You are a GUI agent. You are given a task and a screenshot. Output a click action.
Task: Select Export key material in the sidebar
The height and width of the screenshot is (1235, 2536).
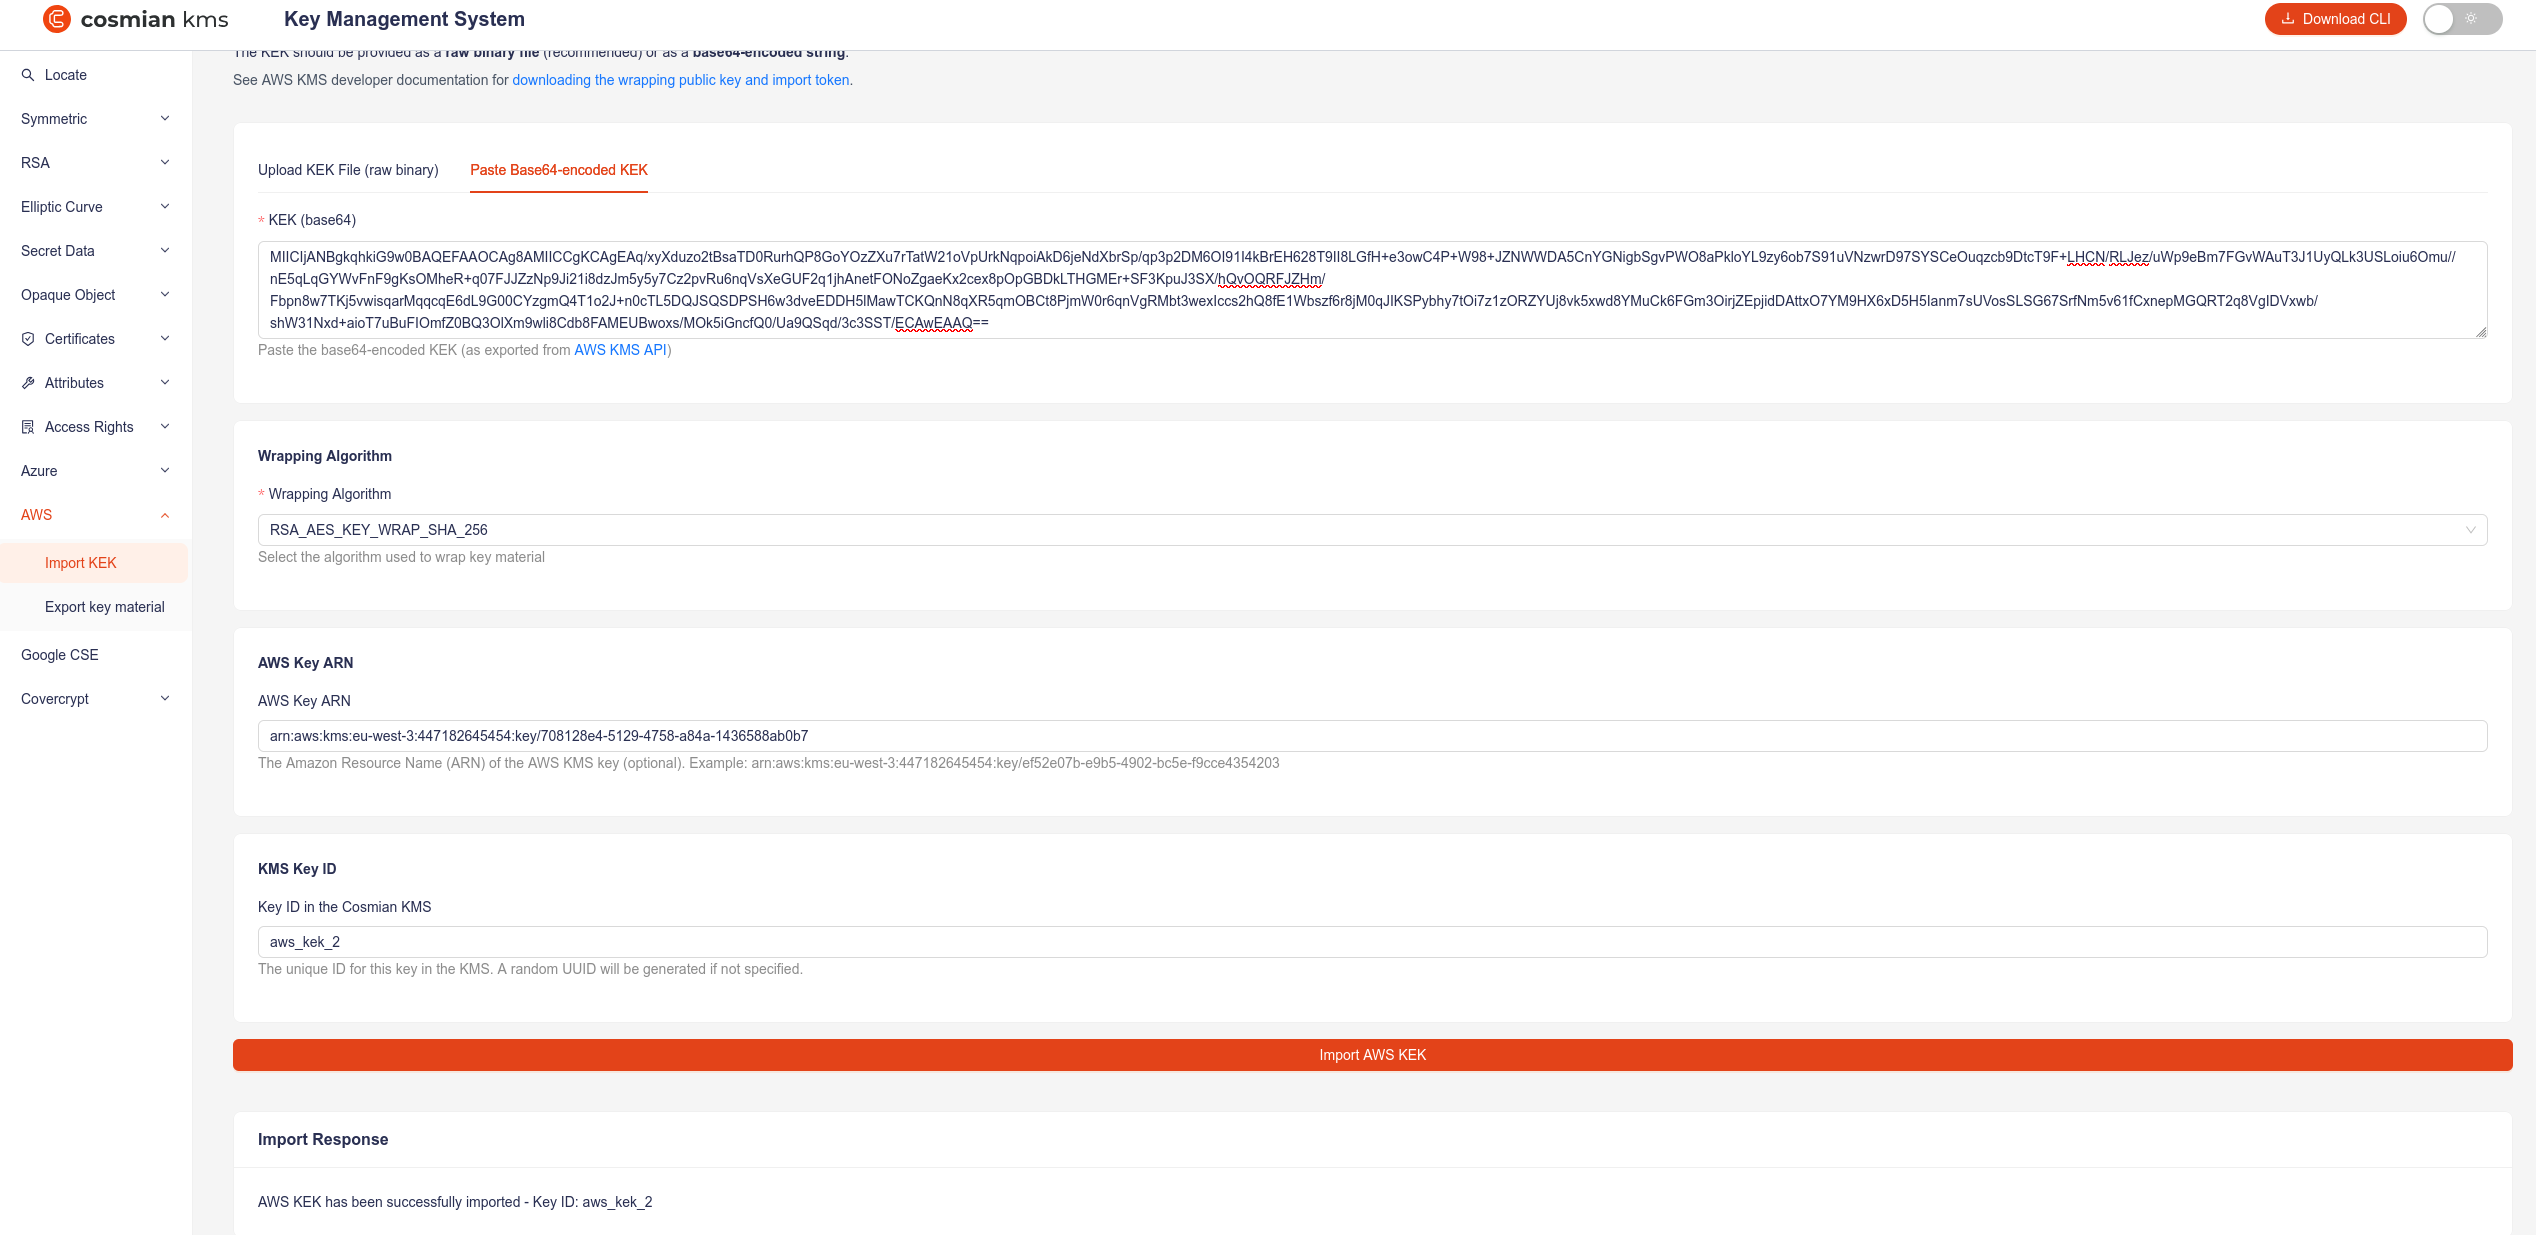(104, 607)
